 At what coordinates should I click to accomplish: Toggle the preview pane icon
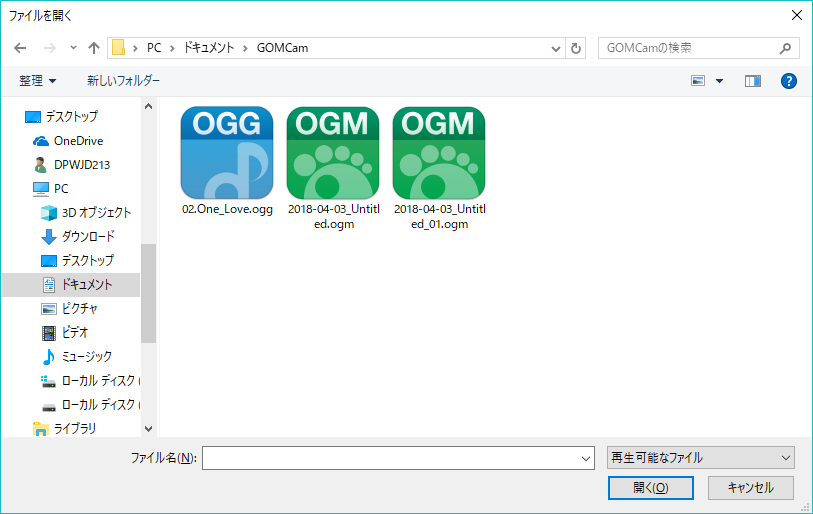753,80
